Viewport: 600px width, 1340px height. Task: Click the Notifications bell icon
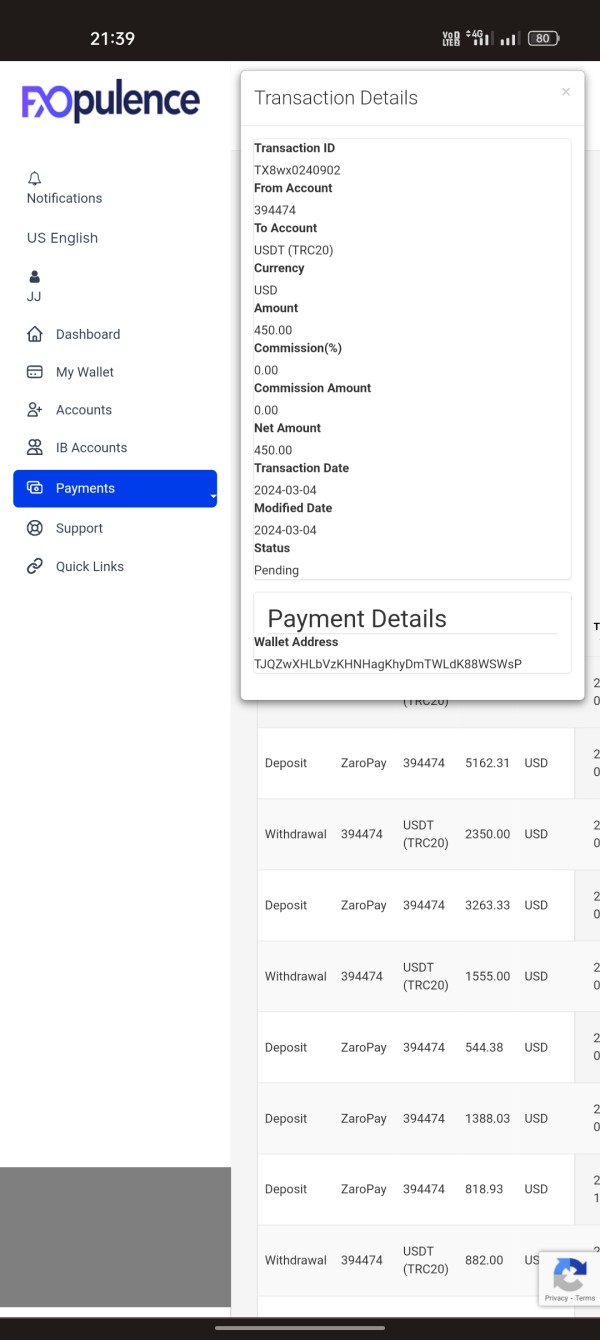tap(35, 178)
